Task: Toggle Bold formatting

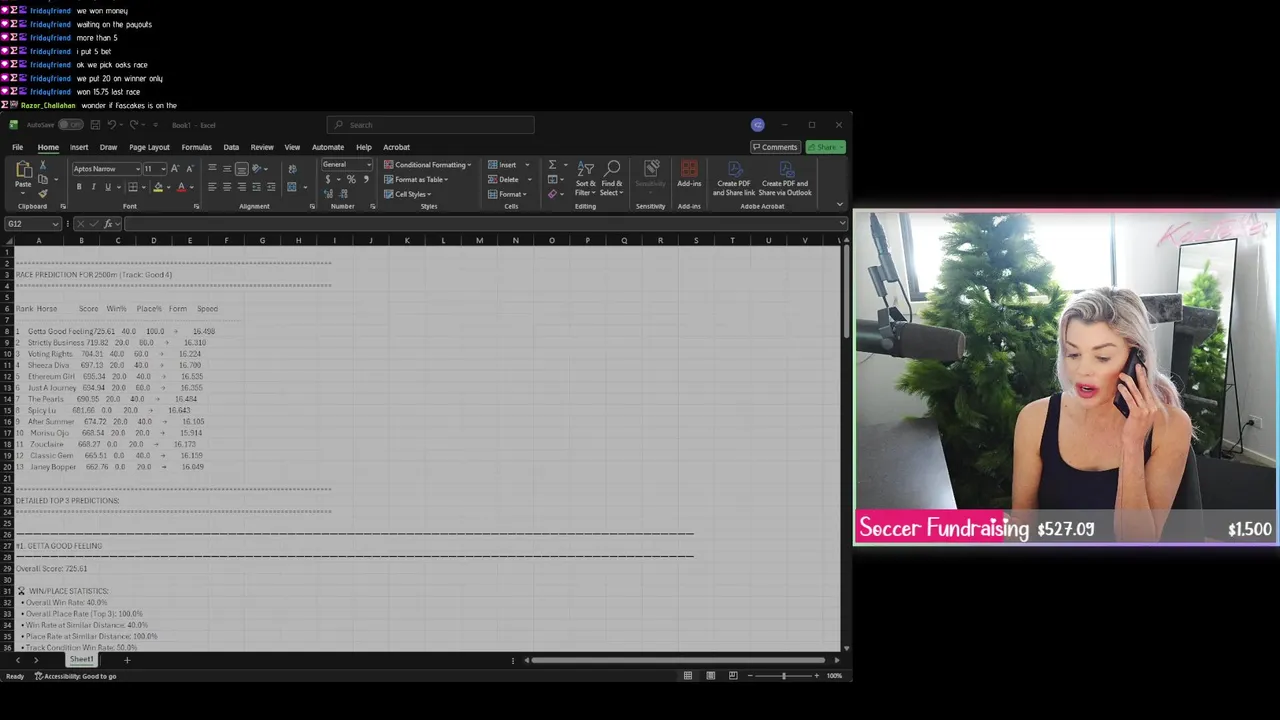Action: [79, 187]
